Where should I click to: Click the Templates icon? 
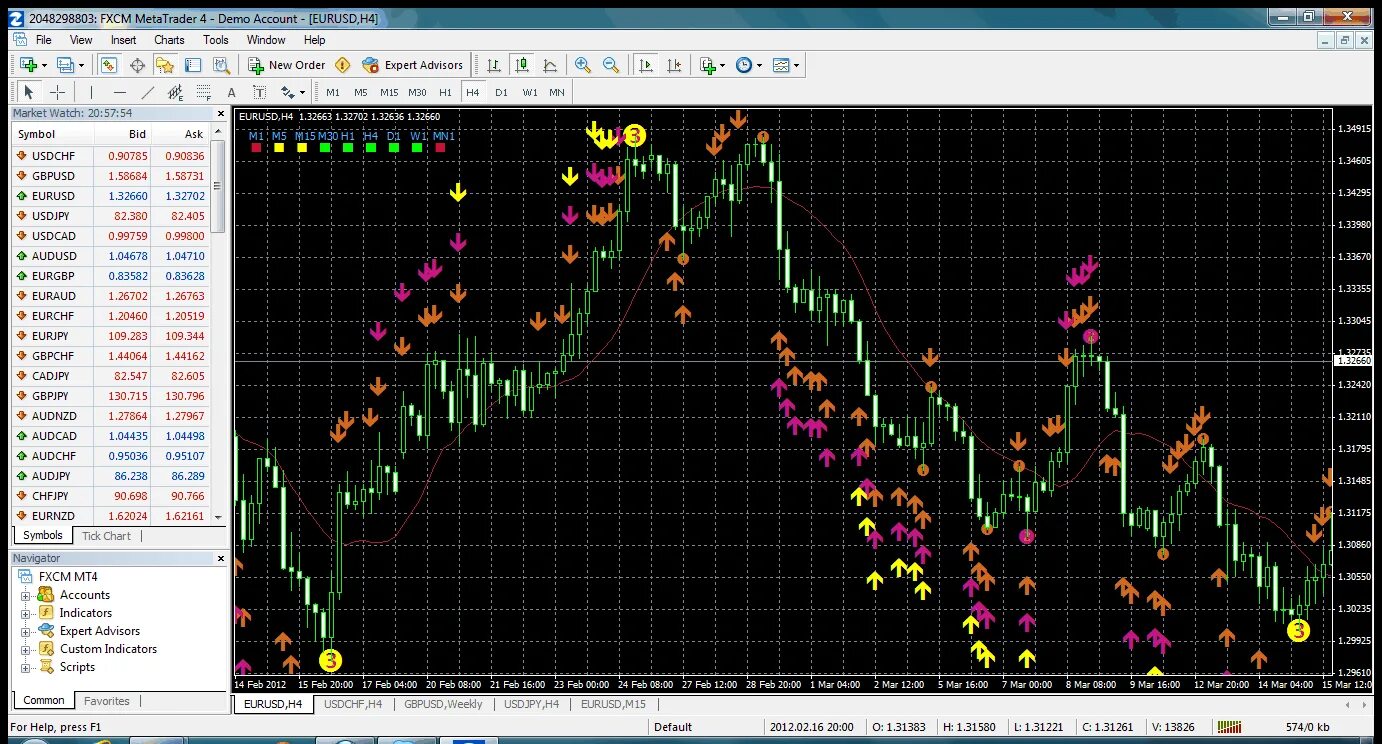point(781,65)
